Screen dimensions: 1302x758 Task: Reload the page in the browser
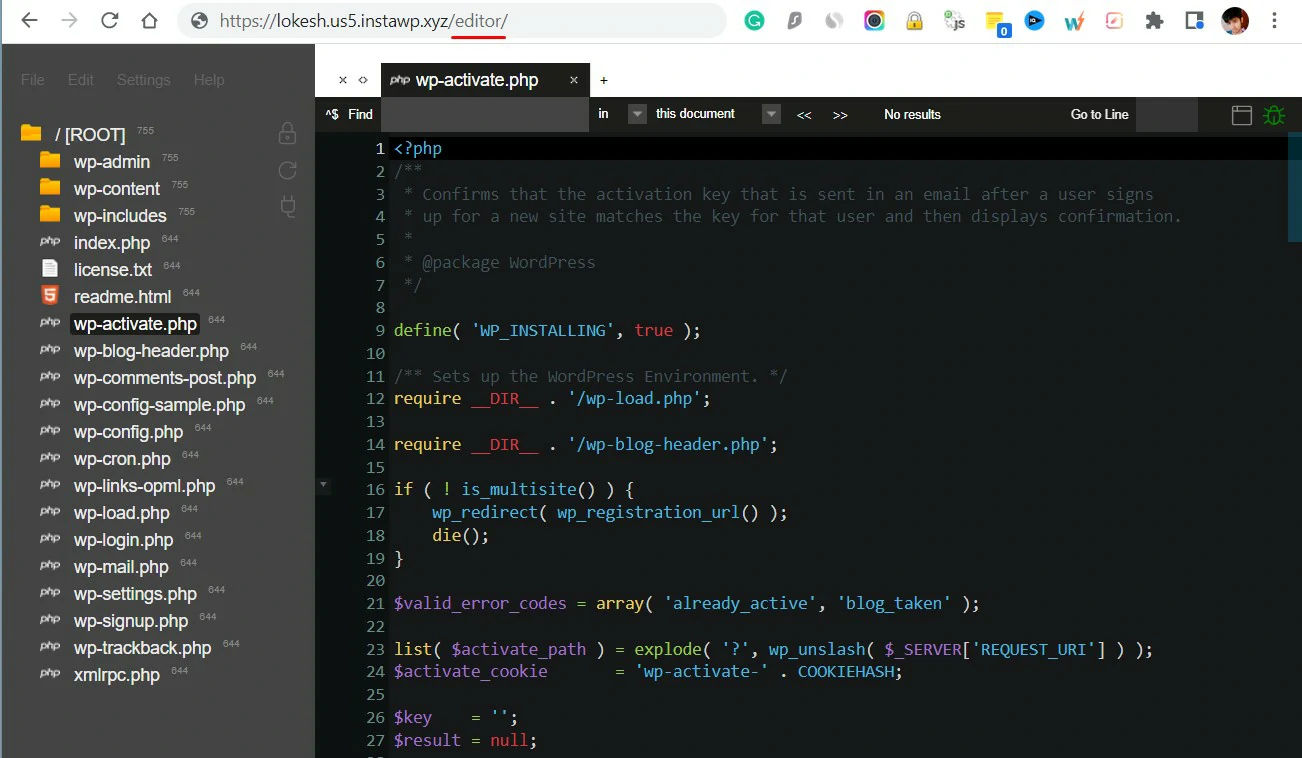(x=110, y=20)
